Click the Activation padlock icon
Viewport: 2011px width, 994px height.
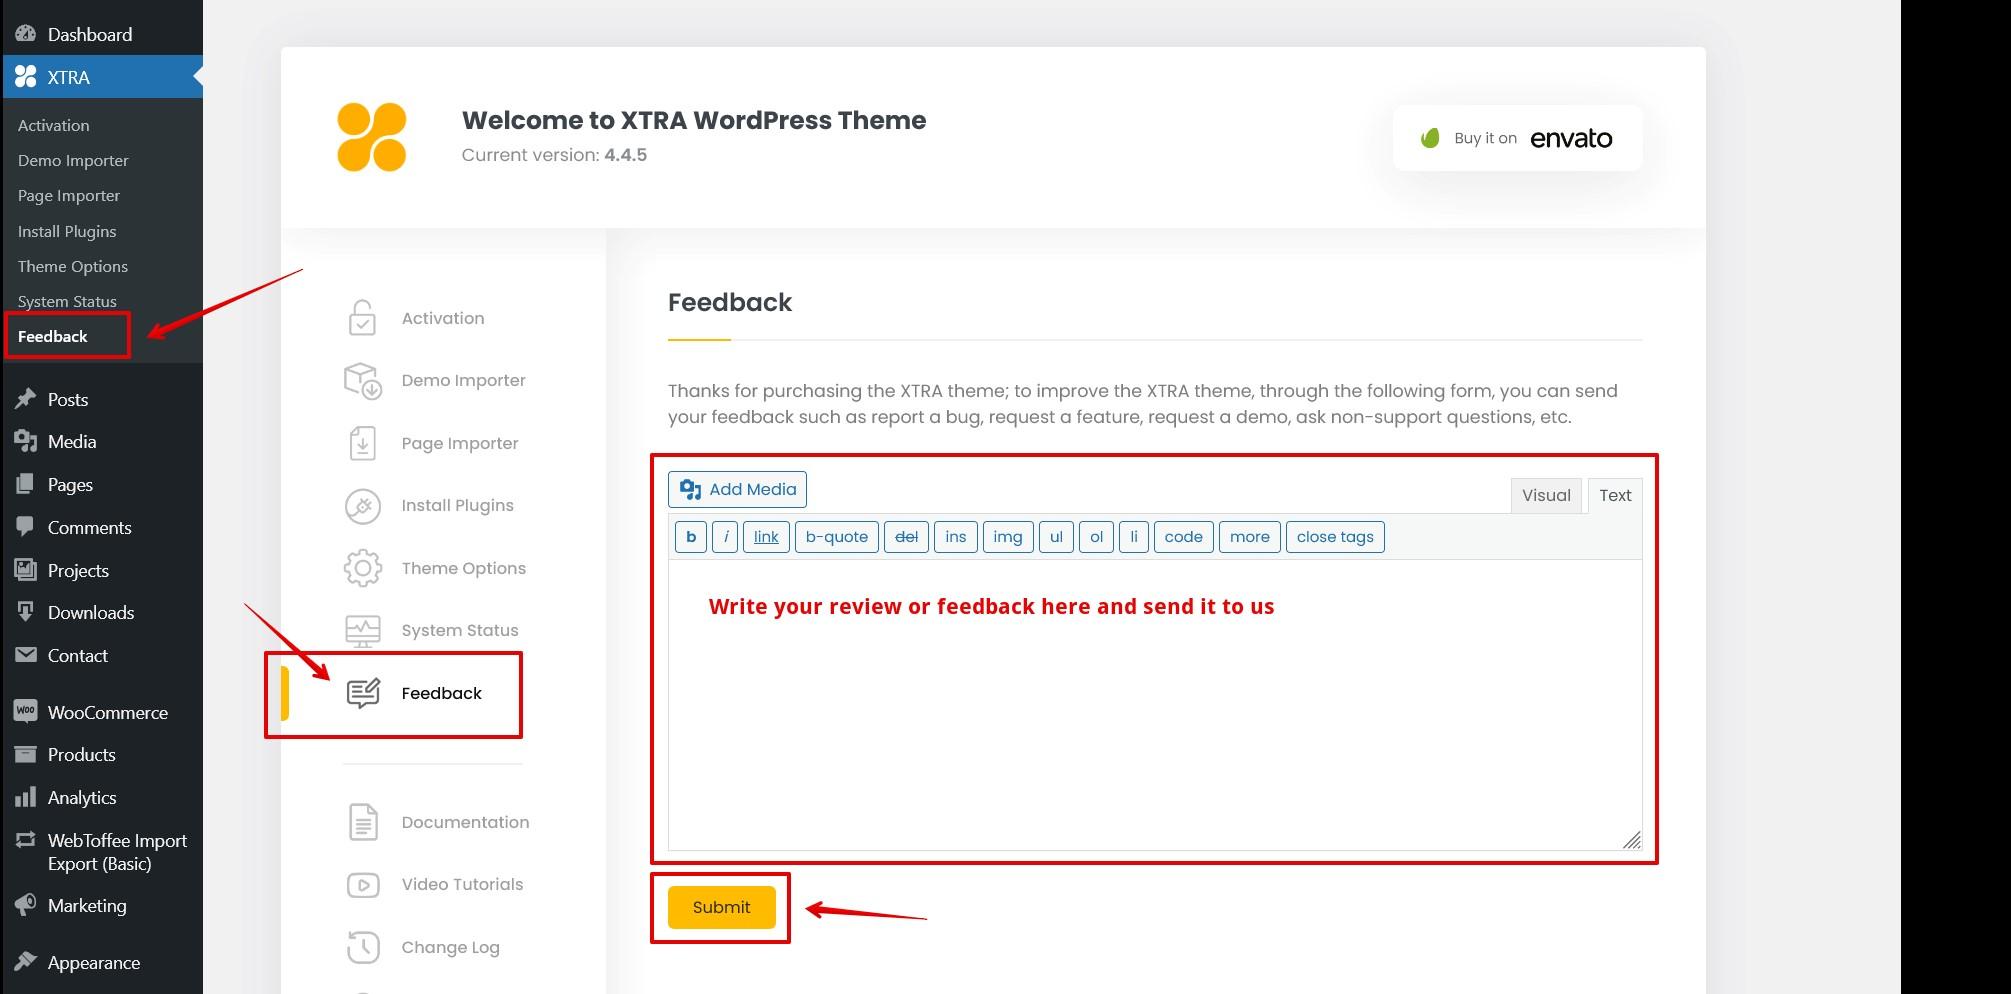pyautogui.click(x=362, y=318)
